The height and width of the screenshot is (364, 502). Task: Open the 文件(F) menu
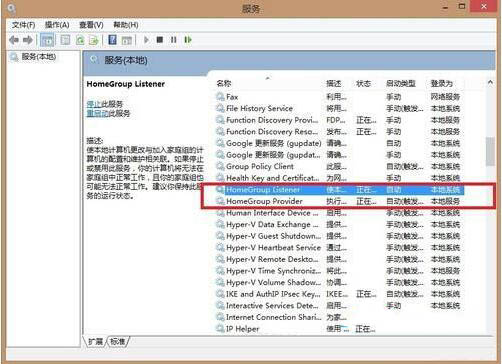[23, 25]
